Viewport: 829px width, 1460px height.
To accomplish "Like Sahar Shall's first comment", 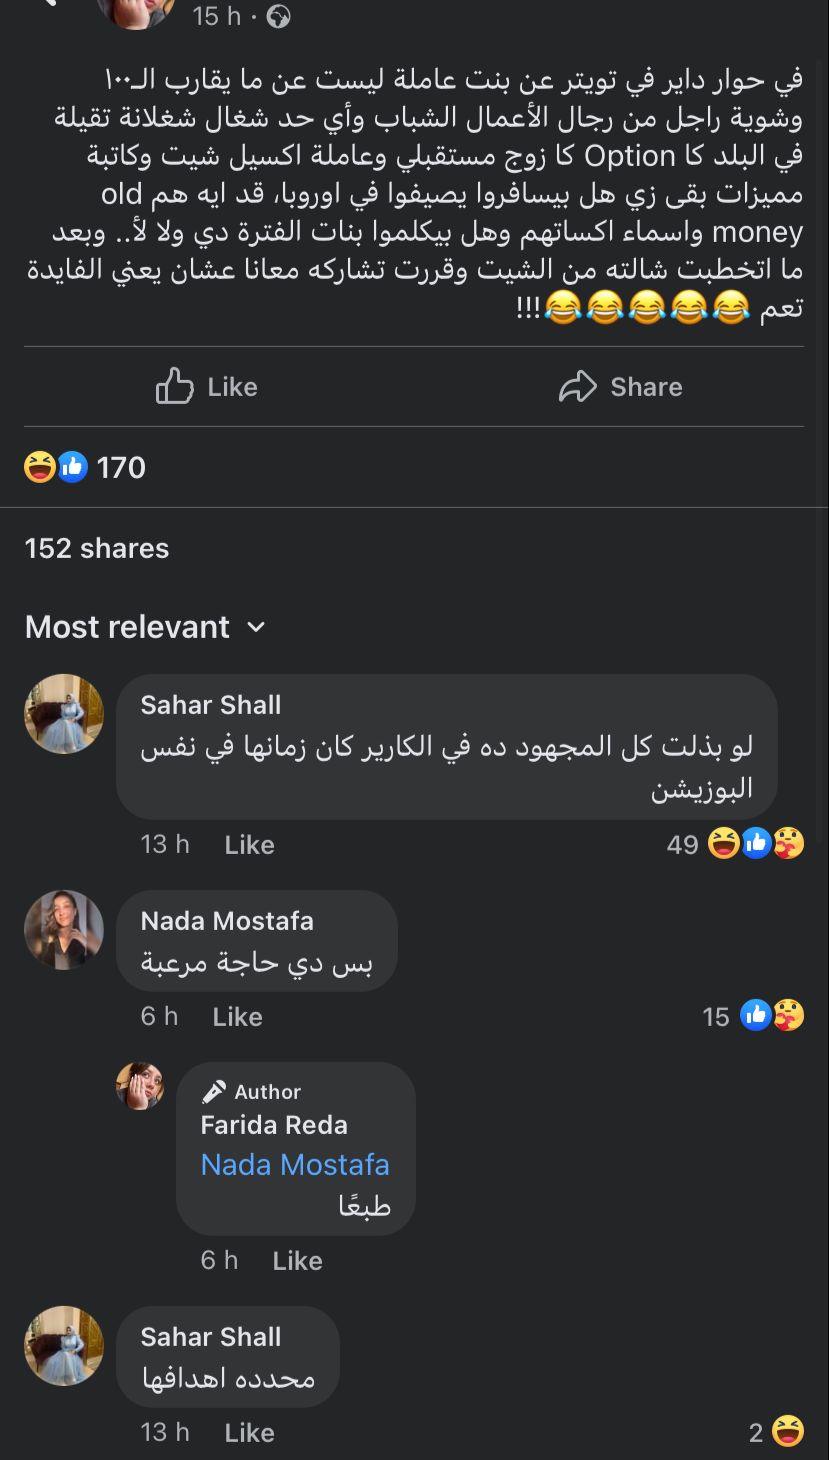I will point(249,845).
